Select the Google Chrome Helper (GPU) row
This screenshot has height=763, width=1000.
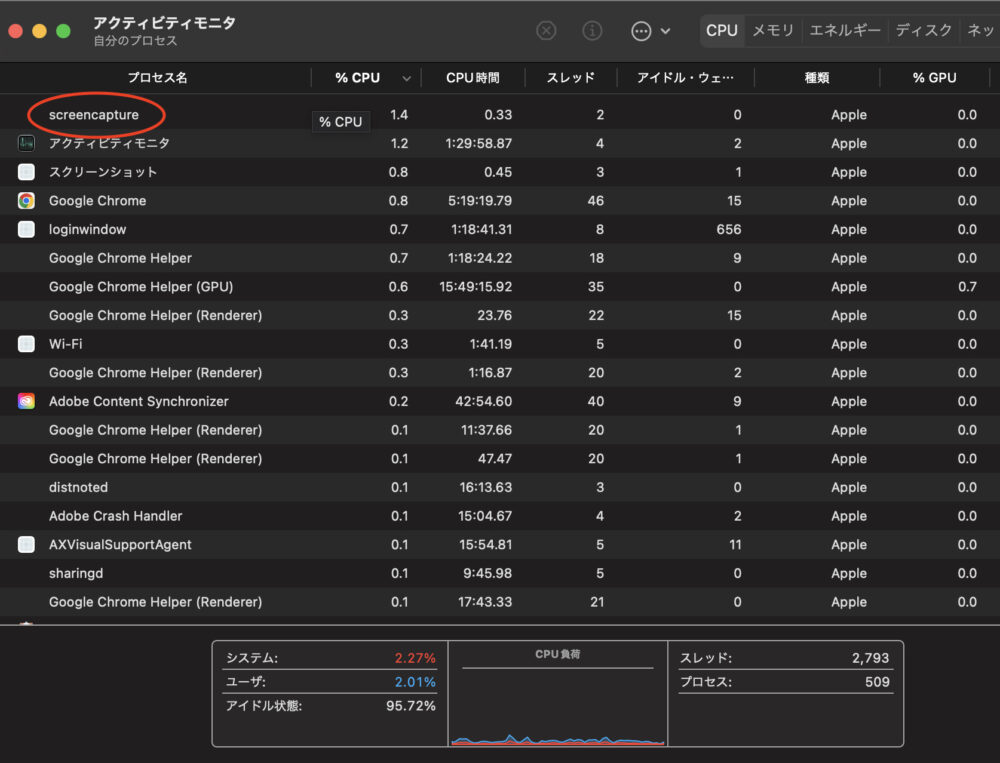coord(500,287)
